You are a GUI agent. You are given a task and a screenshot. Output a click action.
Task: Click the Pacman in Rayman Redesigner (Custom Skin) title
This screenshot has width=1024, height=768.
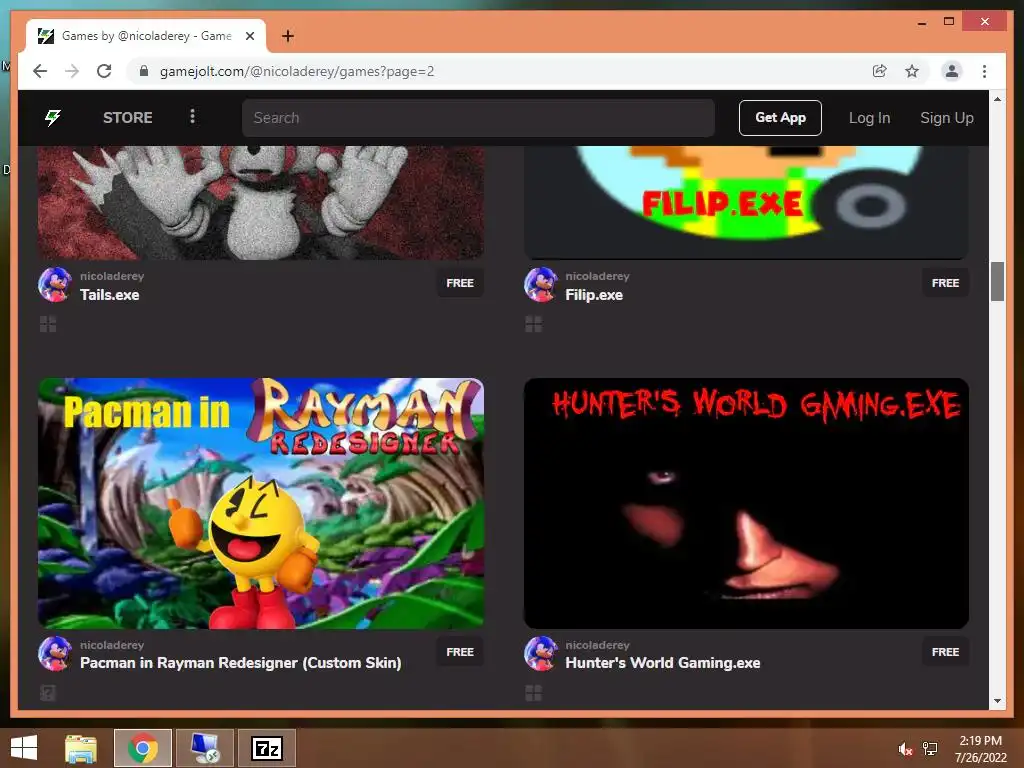[240, 663]
